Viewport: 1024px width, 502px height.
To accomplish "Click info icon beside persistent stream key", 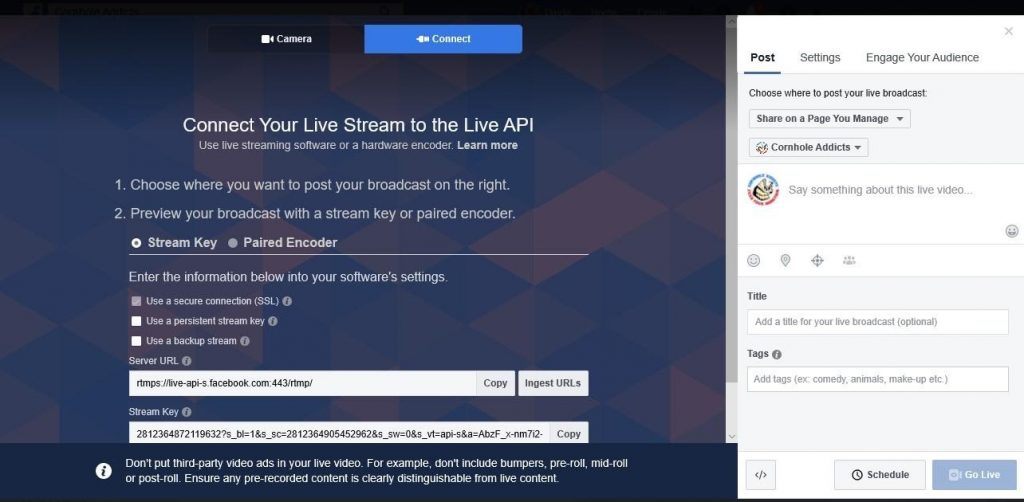I will 273,321.
